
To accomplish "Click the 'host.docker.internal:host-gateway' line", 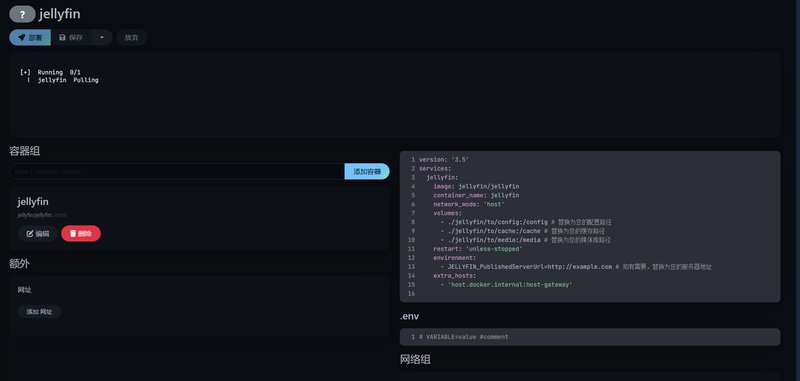I will coord(506,285).
